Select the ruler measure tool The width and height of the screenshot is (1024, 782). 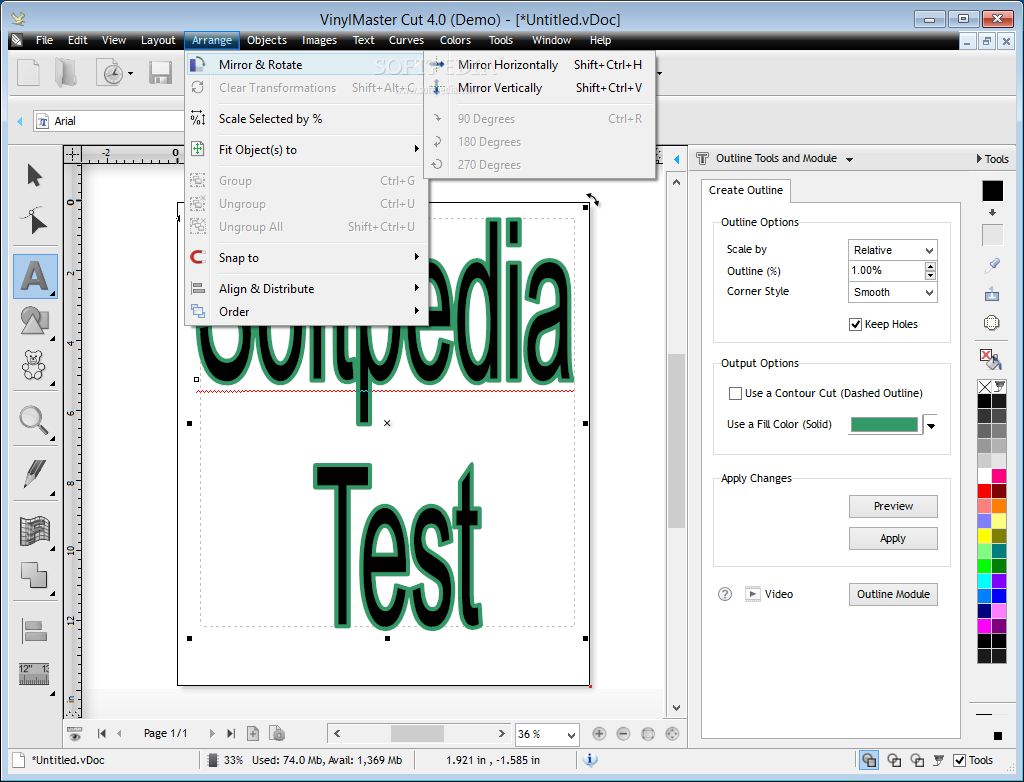point(35,674)
